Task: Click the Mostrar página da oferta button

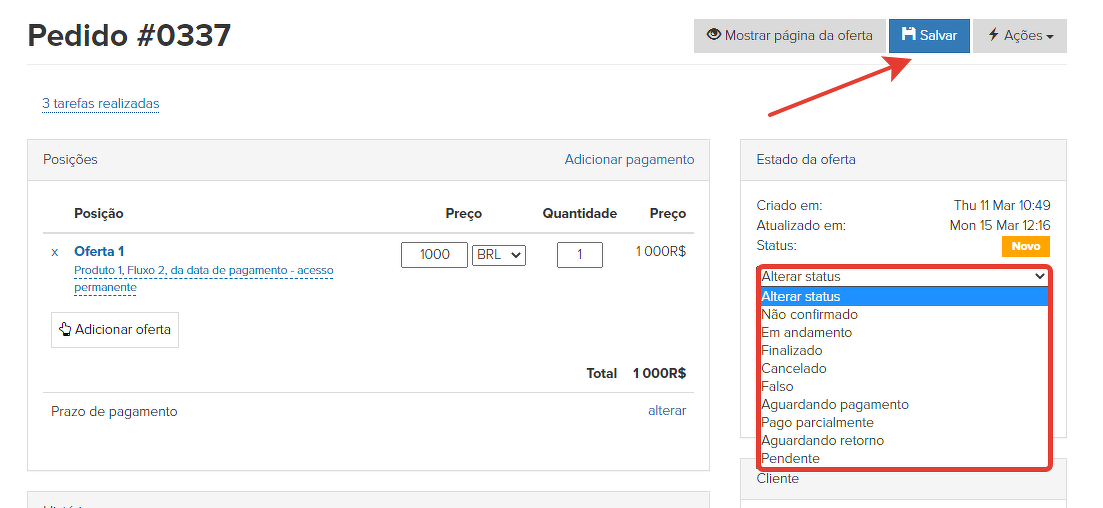Action: 789,35
